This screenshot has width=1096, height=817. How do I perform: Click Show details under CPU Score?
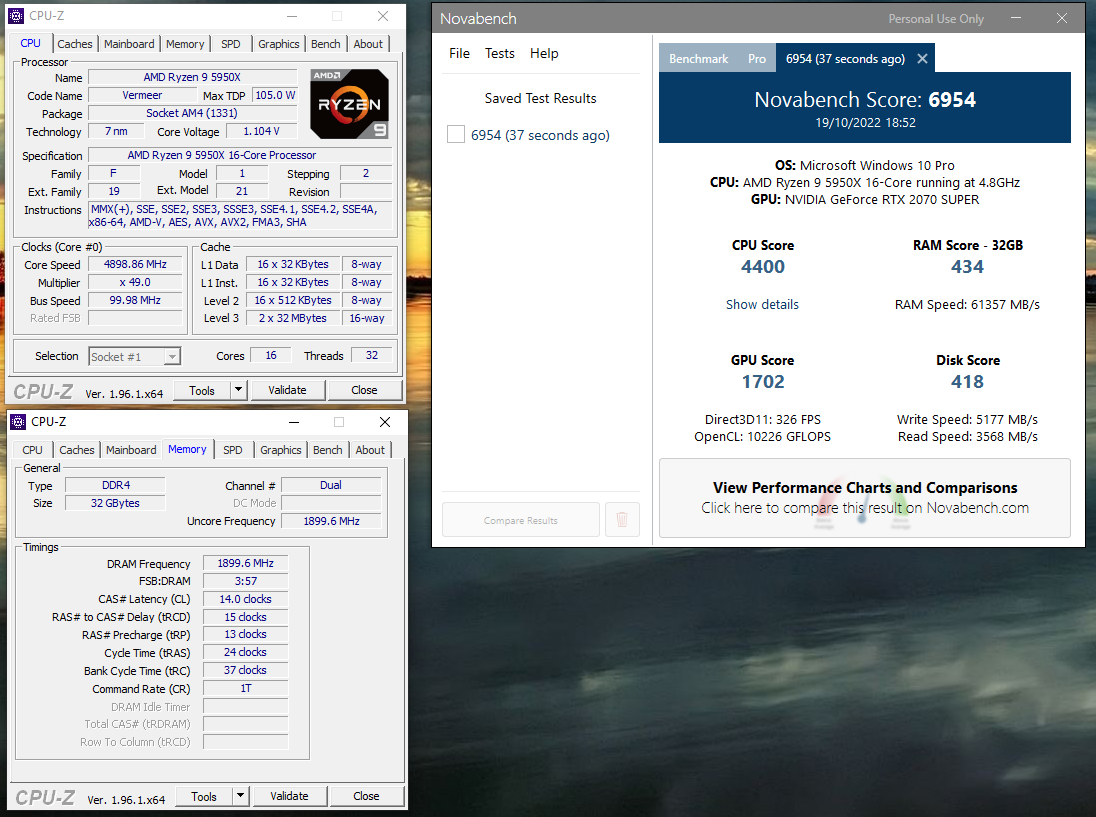pyautogui.click(x=762, y=304)
